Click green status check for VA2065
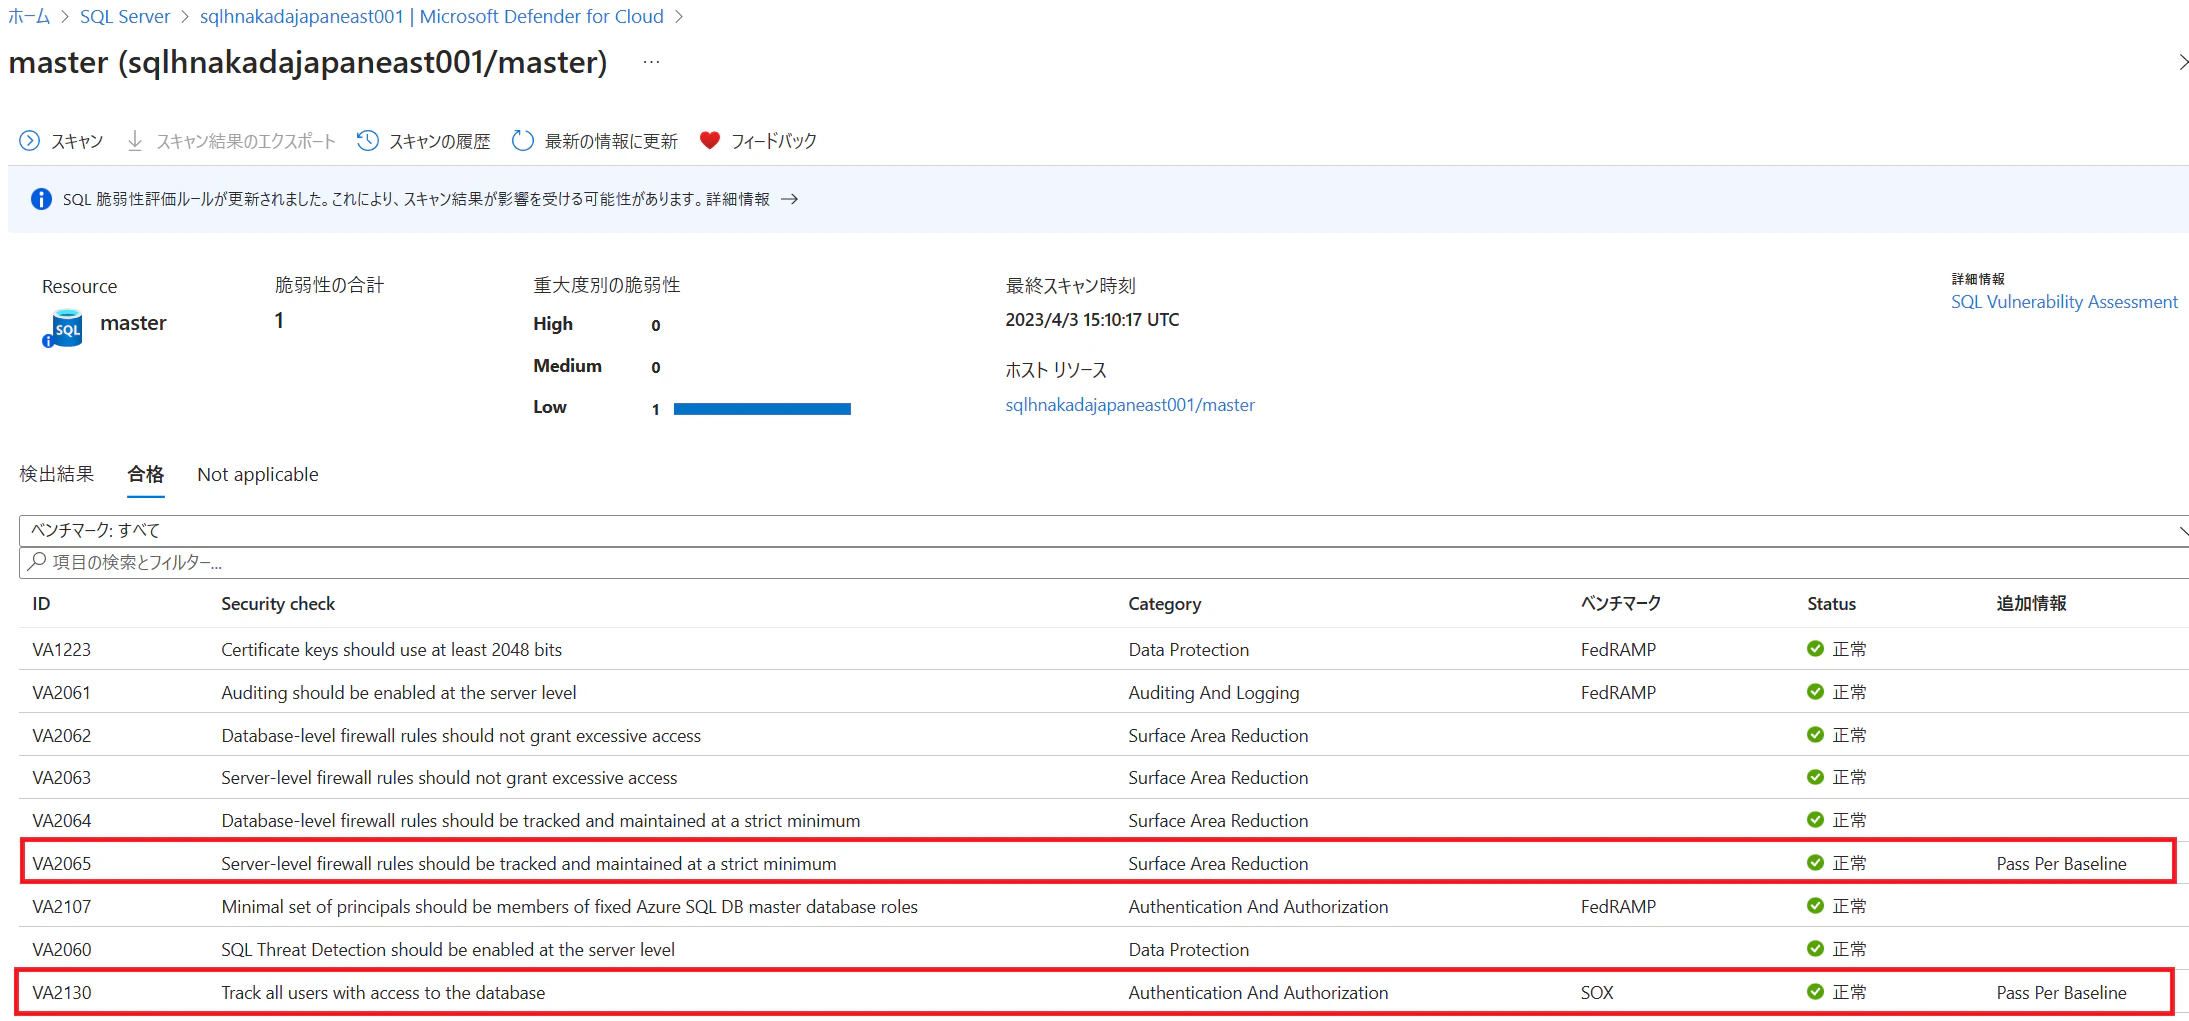Image resolution: width=2189 pixels, height=1021 pixels. 1815,863
